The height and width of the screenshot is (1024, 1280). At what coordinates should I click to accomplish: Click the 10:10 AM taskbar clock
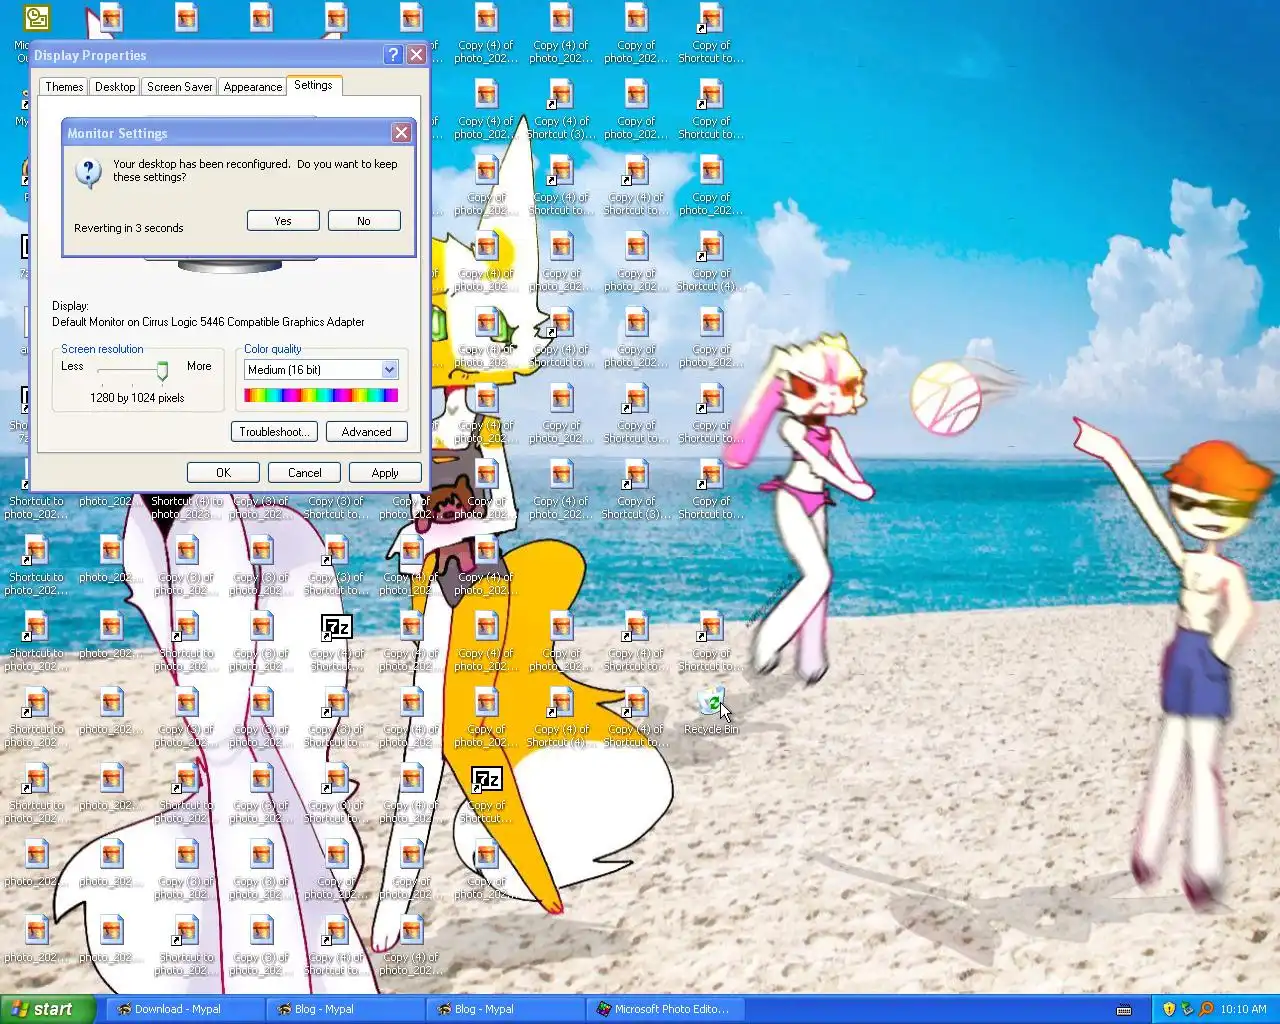pyautogui.click(x=1243, y=1009)
